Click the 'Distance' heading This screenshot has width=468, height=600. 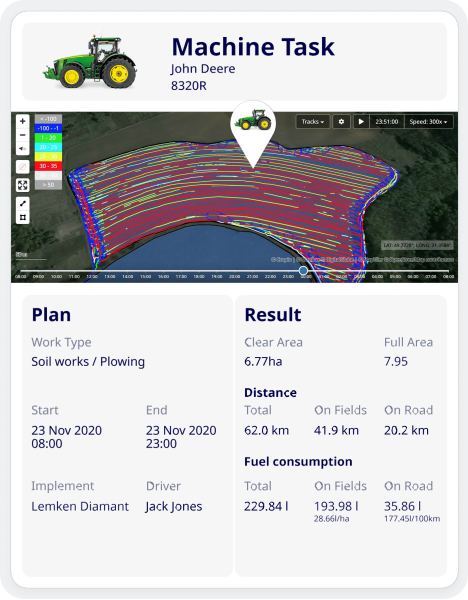[x=271, y=393]
